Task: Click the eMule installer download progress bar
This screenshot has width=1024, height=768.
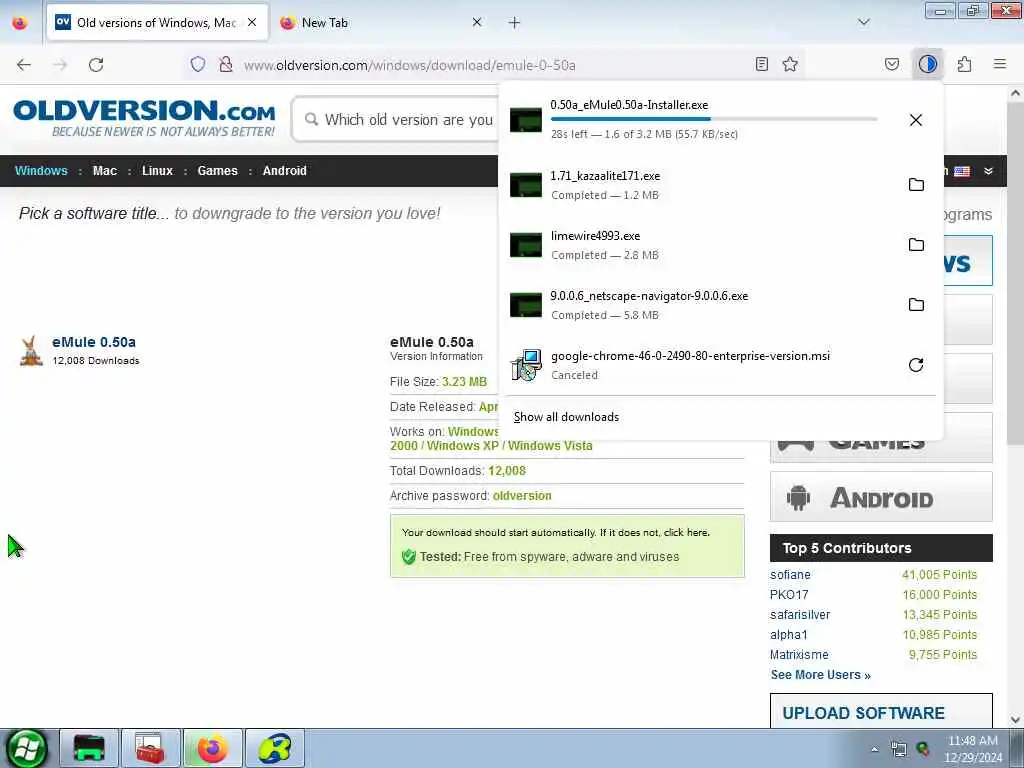Action: 713,120
